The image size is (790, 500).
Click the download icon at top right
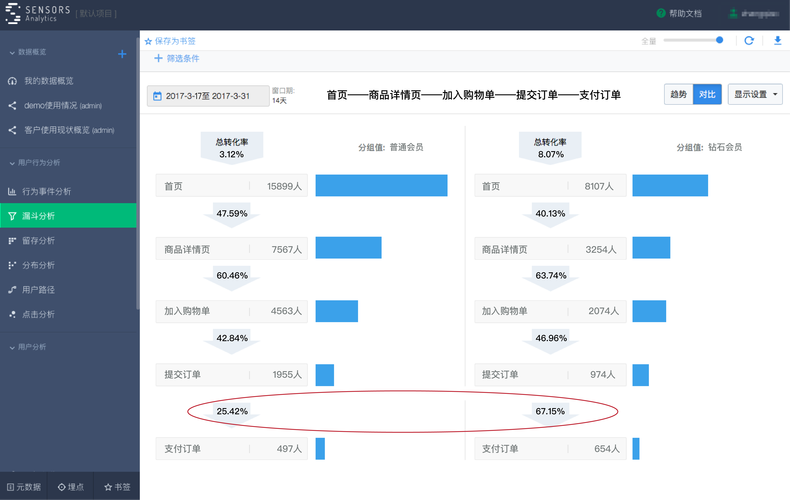pos(778,41)
